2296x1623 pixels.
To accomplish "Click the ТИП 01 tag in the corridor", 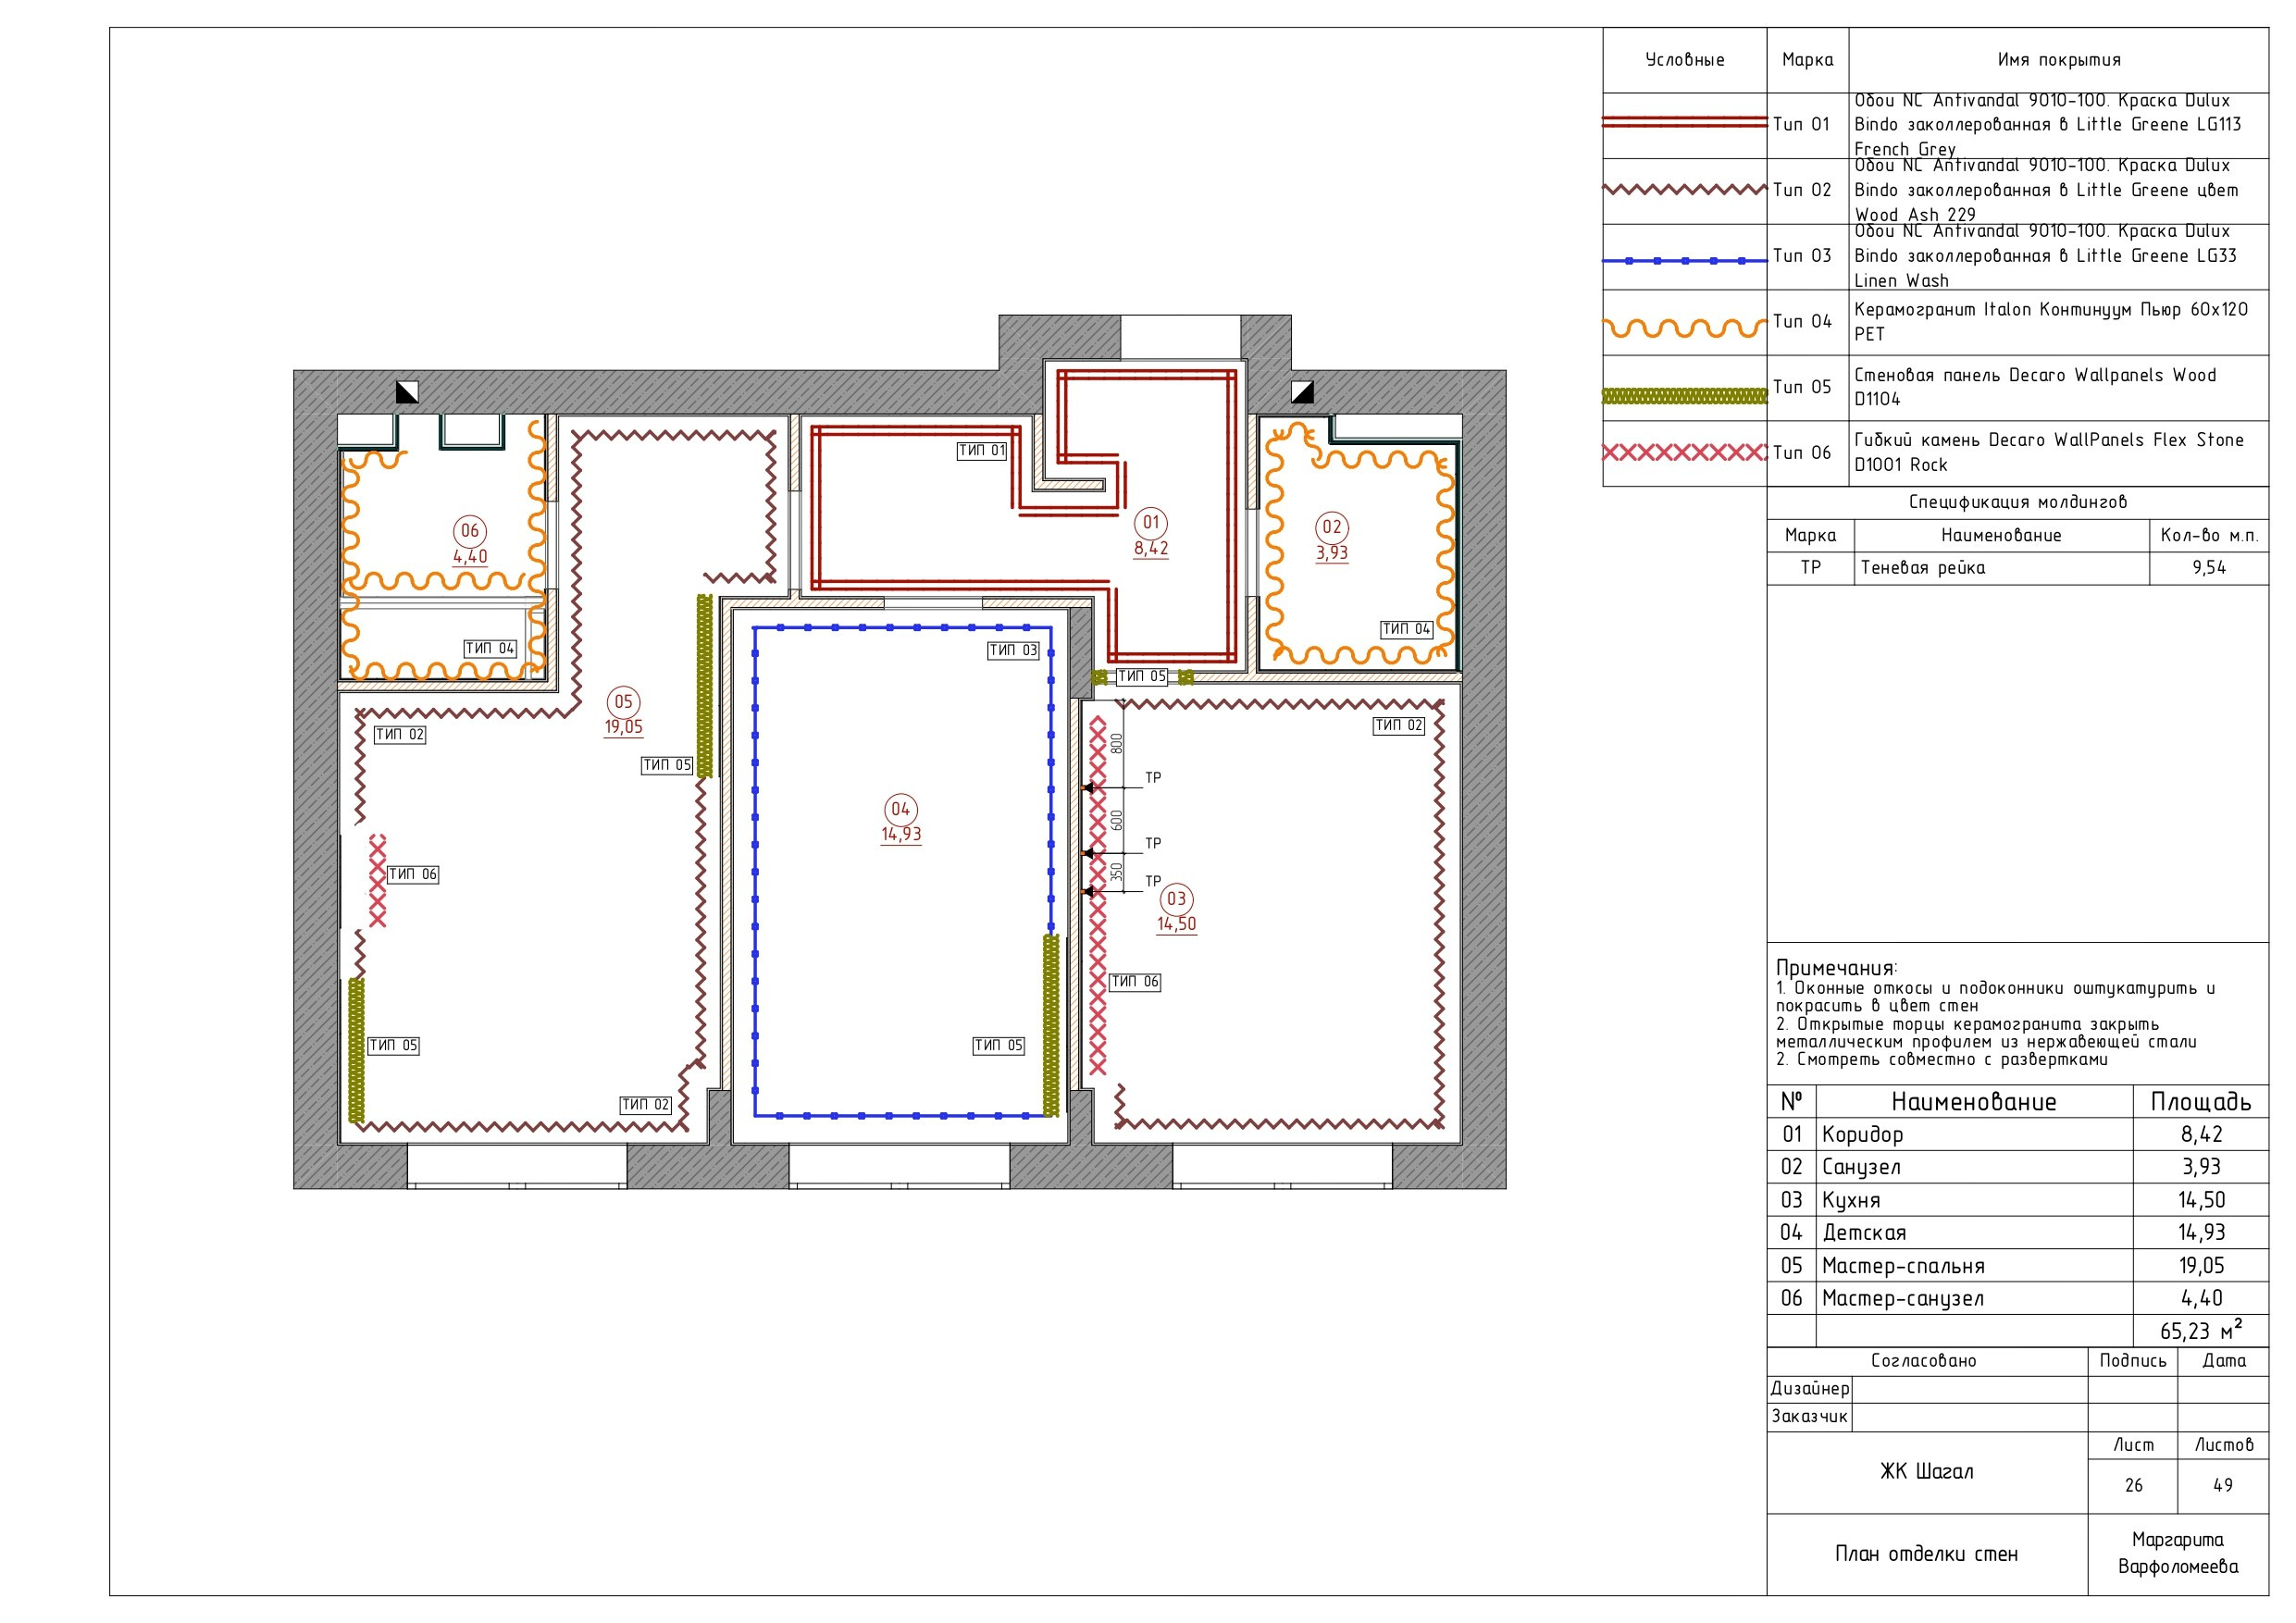I will coord(982,451).
